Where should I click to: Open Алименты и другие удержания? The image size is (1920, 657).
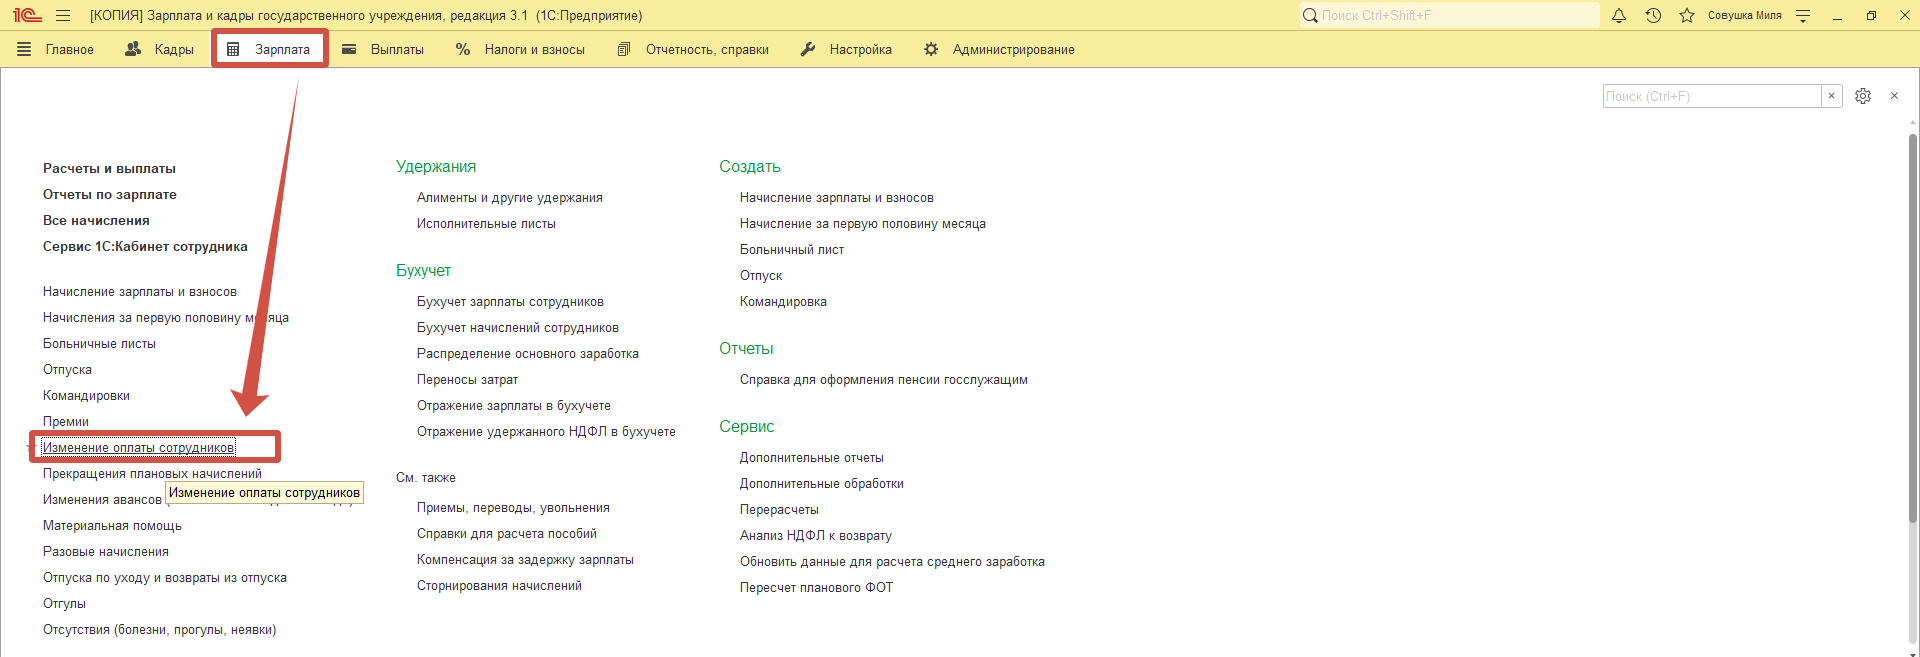pos(510,198)
